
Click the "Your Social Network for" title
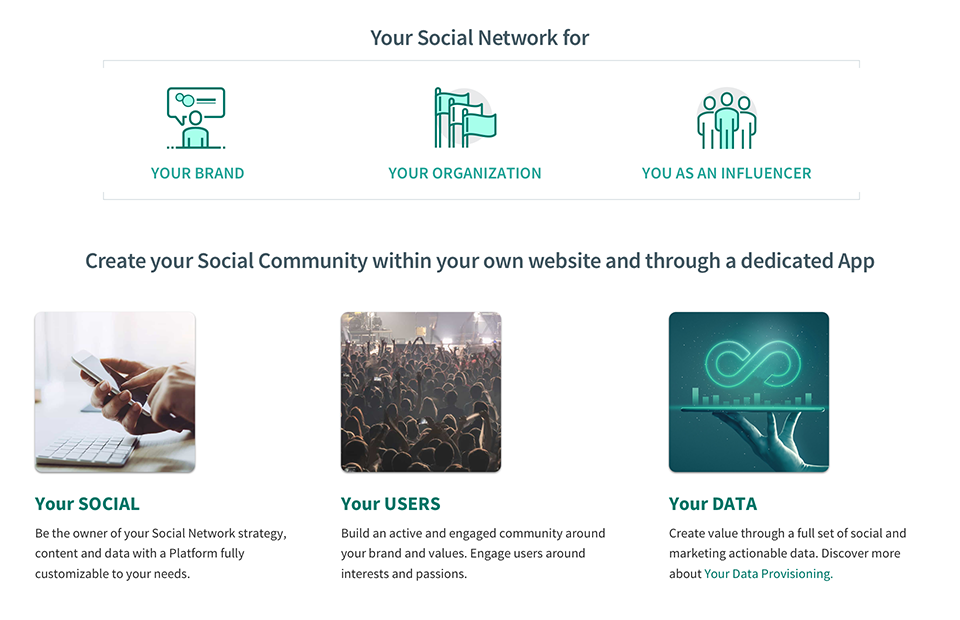[x=479, y=38]
